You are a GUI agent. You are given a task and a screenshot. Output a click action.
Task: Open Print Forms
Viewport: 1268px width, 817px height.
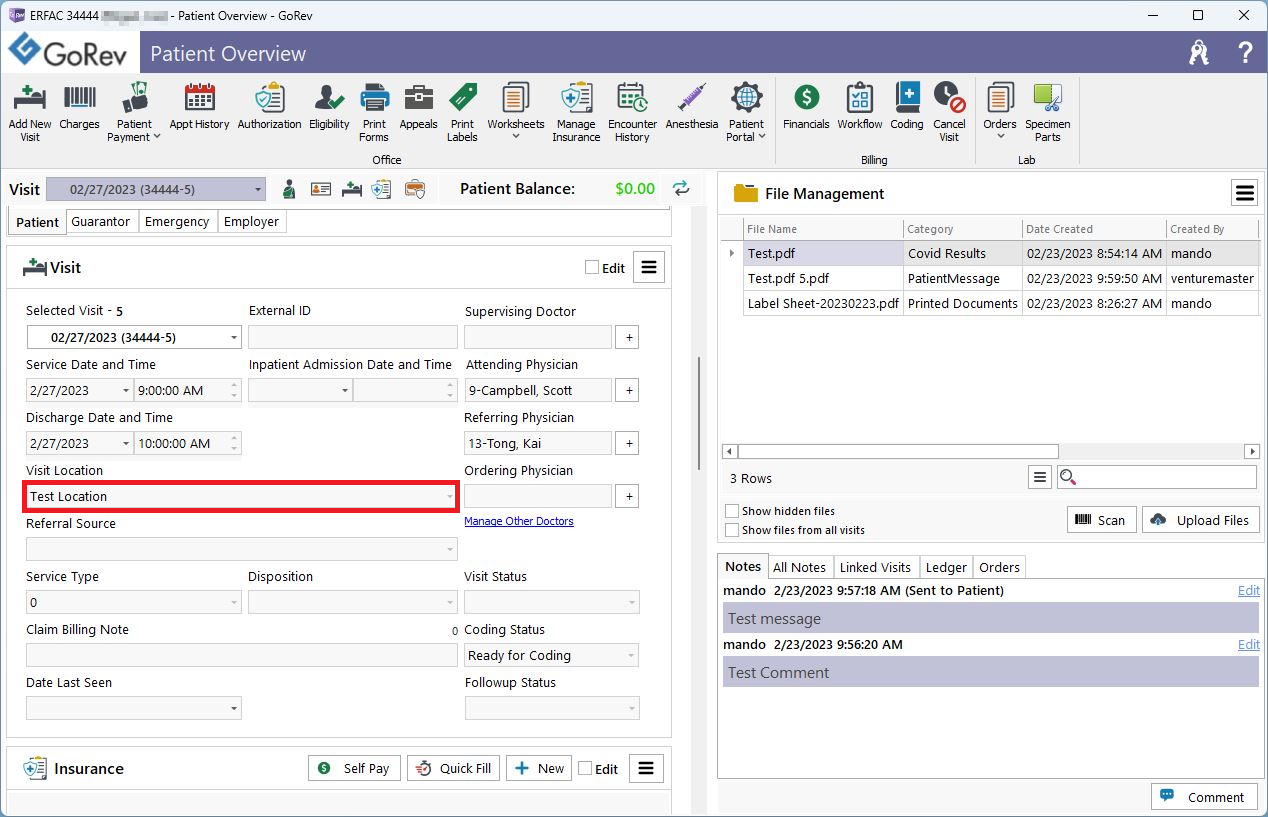point(374,112)
